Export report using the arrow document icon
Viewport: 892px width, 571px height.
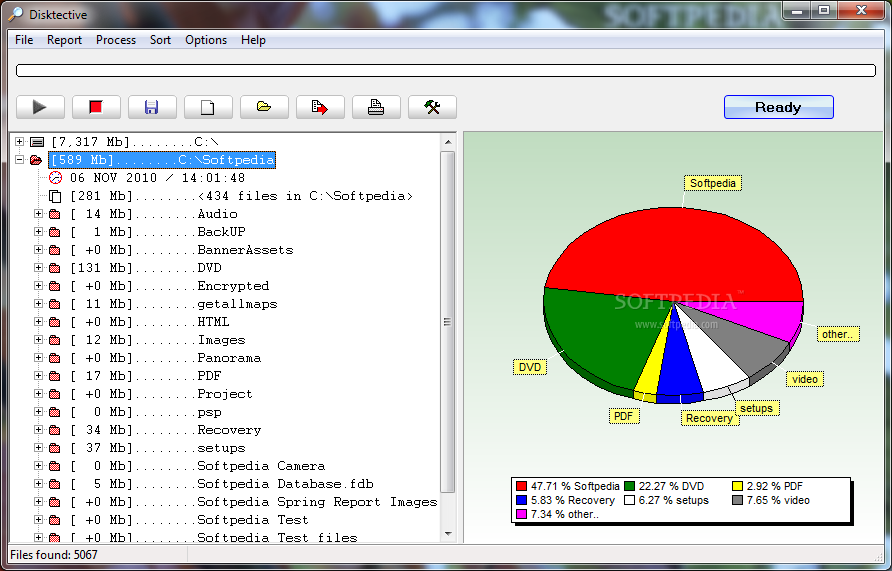[x=320, y=107]
